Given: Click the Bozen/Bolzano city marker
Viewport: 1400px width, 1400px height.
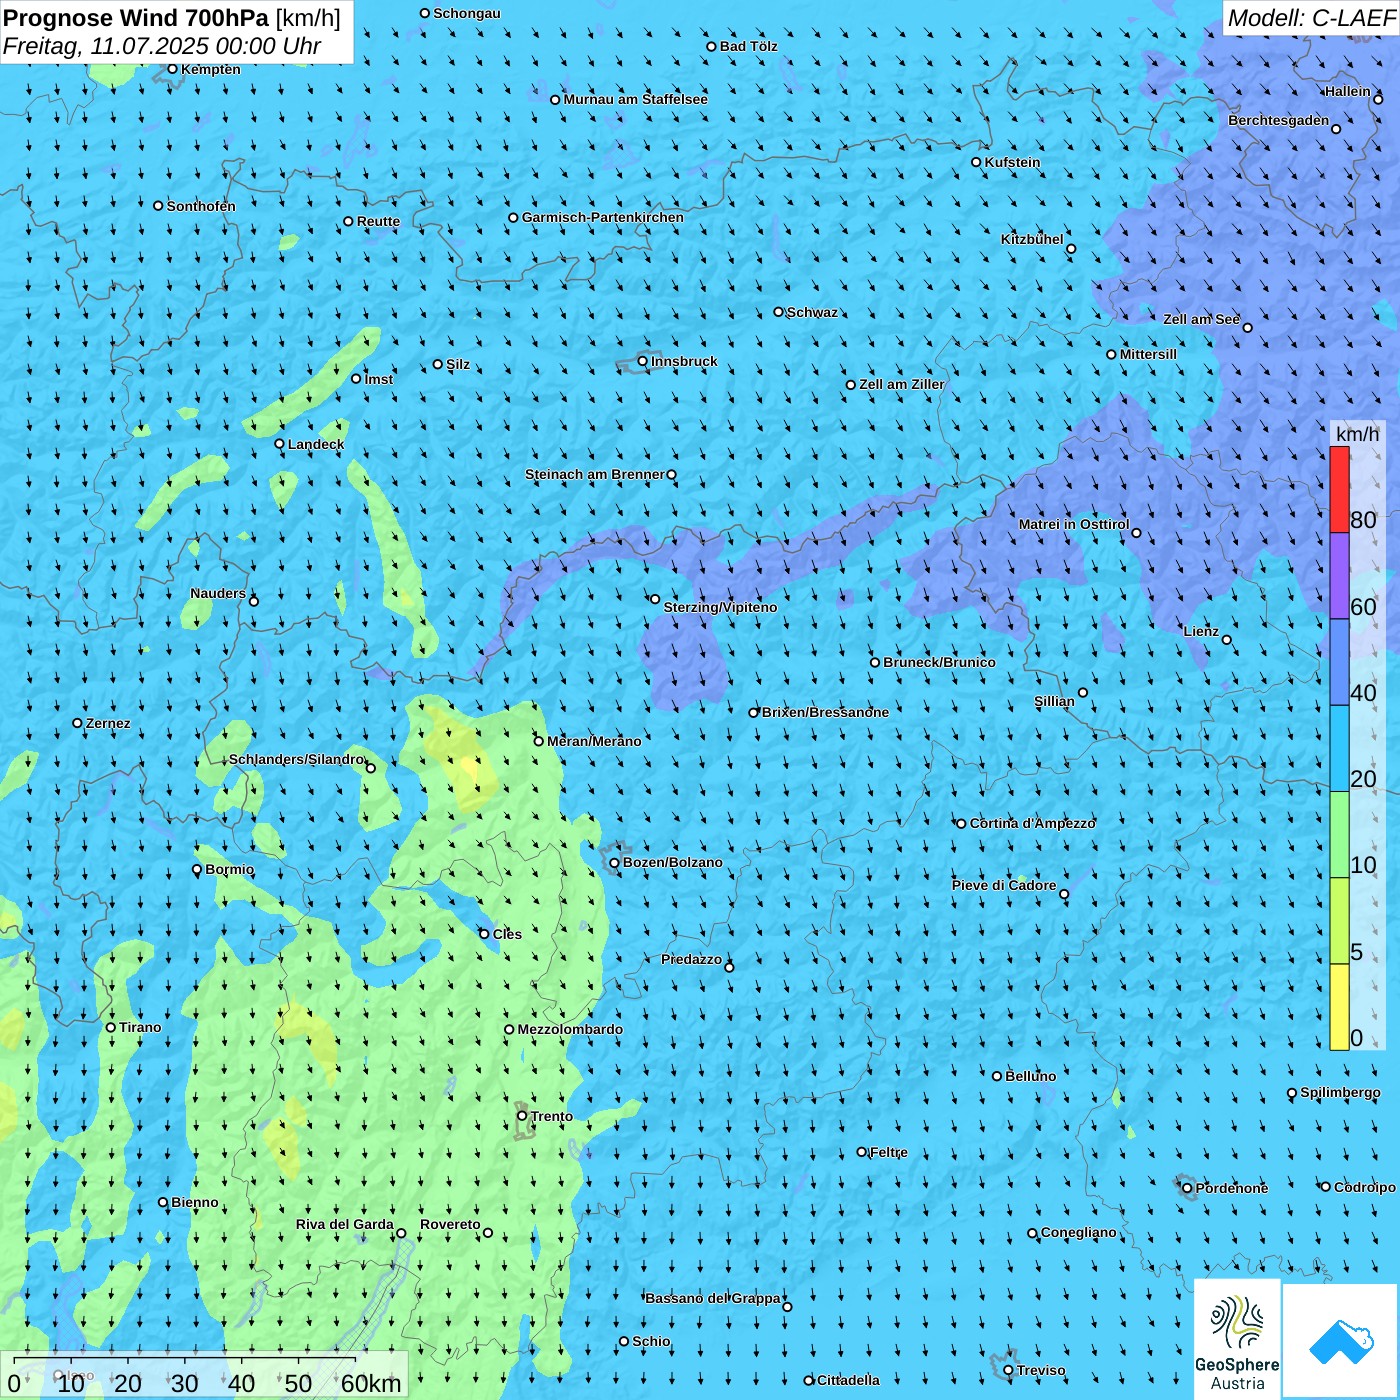Looking at the screenshot, I should pyautogui.click(x=615, y=862).
